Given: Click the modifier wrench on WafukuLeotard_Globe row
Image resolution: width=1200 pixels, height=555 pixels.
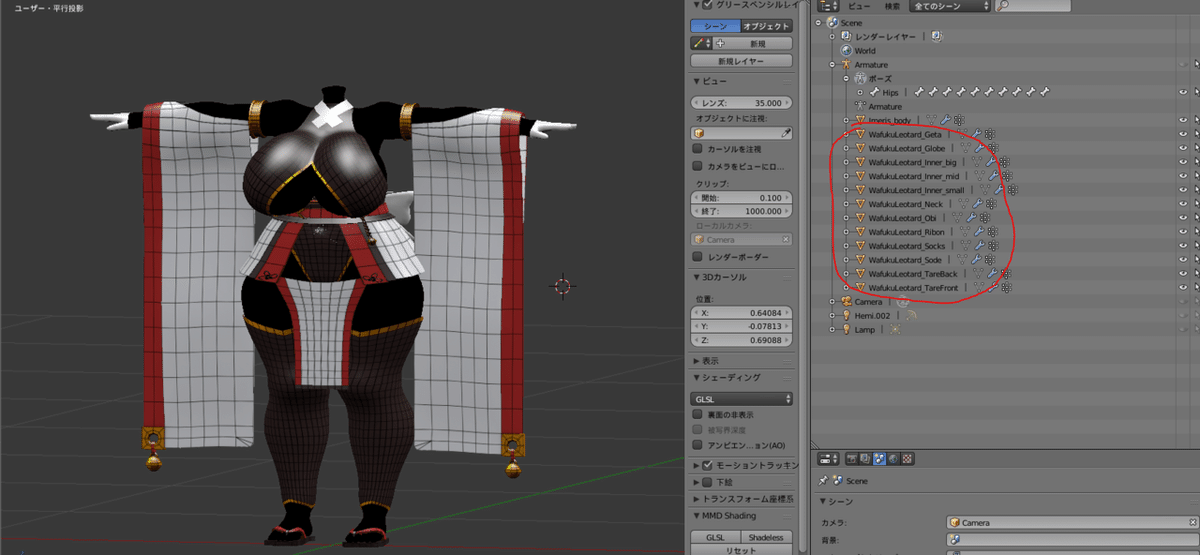Looking at the screenshot, I should coord(977,148).
